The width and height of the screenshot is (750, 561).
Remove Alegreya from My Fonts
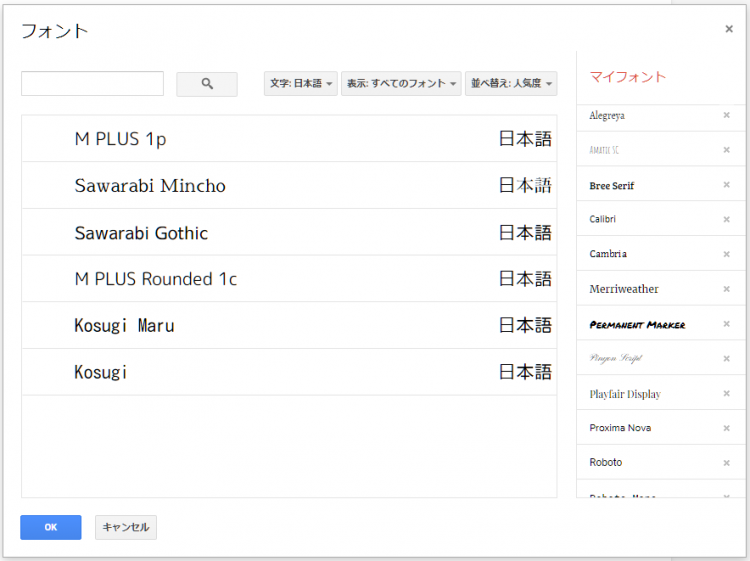point(726,115)
